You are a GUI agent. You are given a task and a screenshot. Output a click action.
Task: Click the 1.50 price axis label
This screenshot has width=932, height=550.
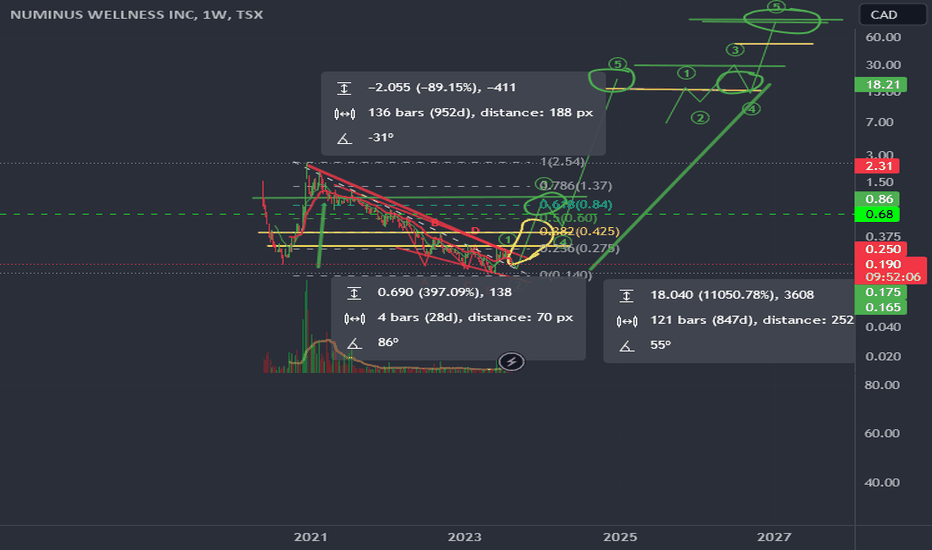[879, 182]
